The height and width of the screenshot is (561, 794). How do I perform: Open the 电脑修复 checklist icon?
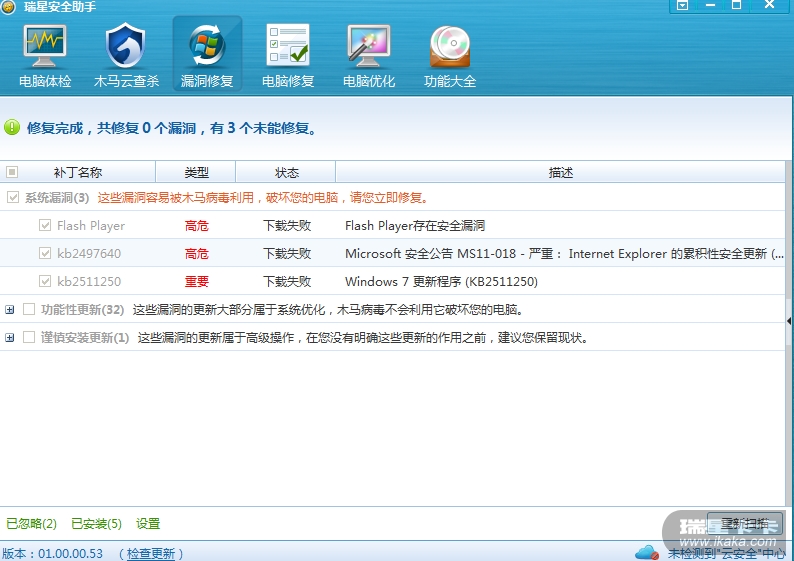[x=288, y=54]
